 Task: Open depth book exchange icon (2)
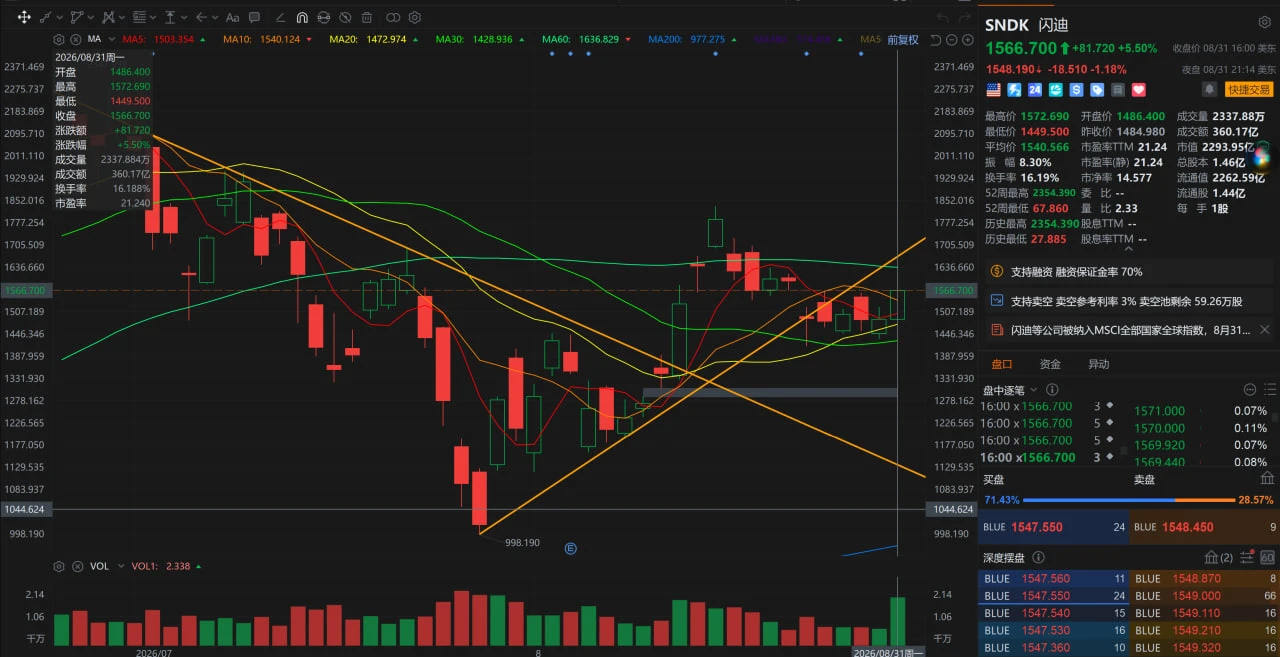pos(1219,557)
